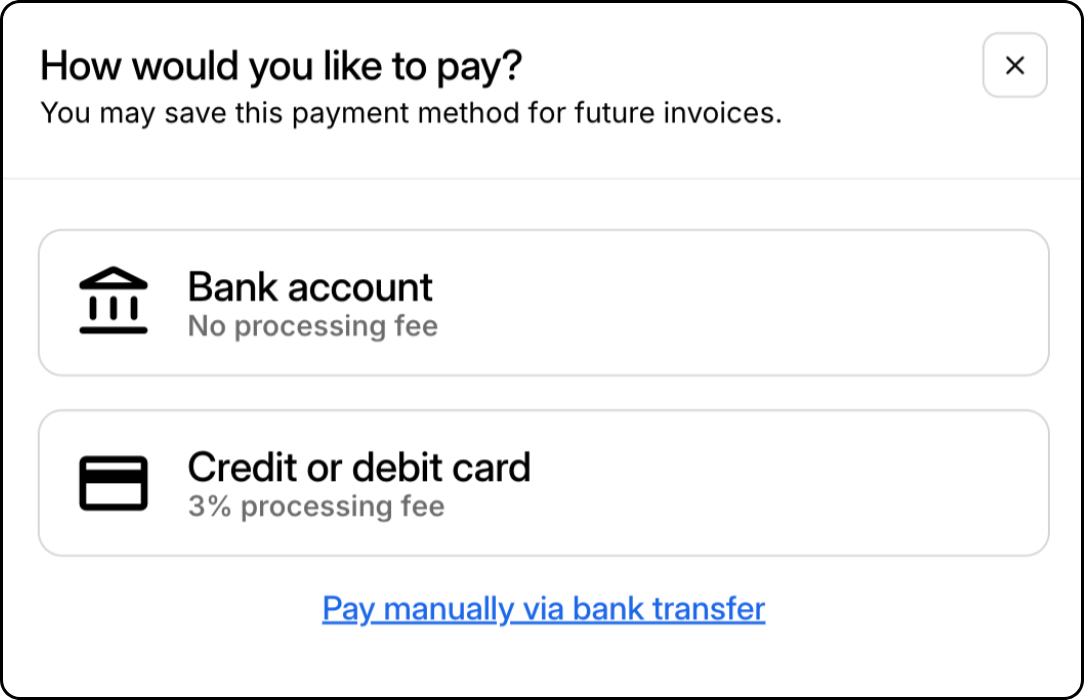1084x700 pixels.
Task: Follow the blue bank transfer hyperlink
Action: (543, 609)
